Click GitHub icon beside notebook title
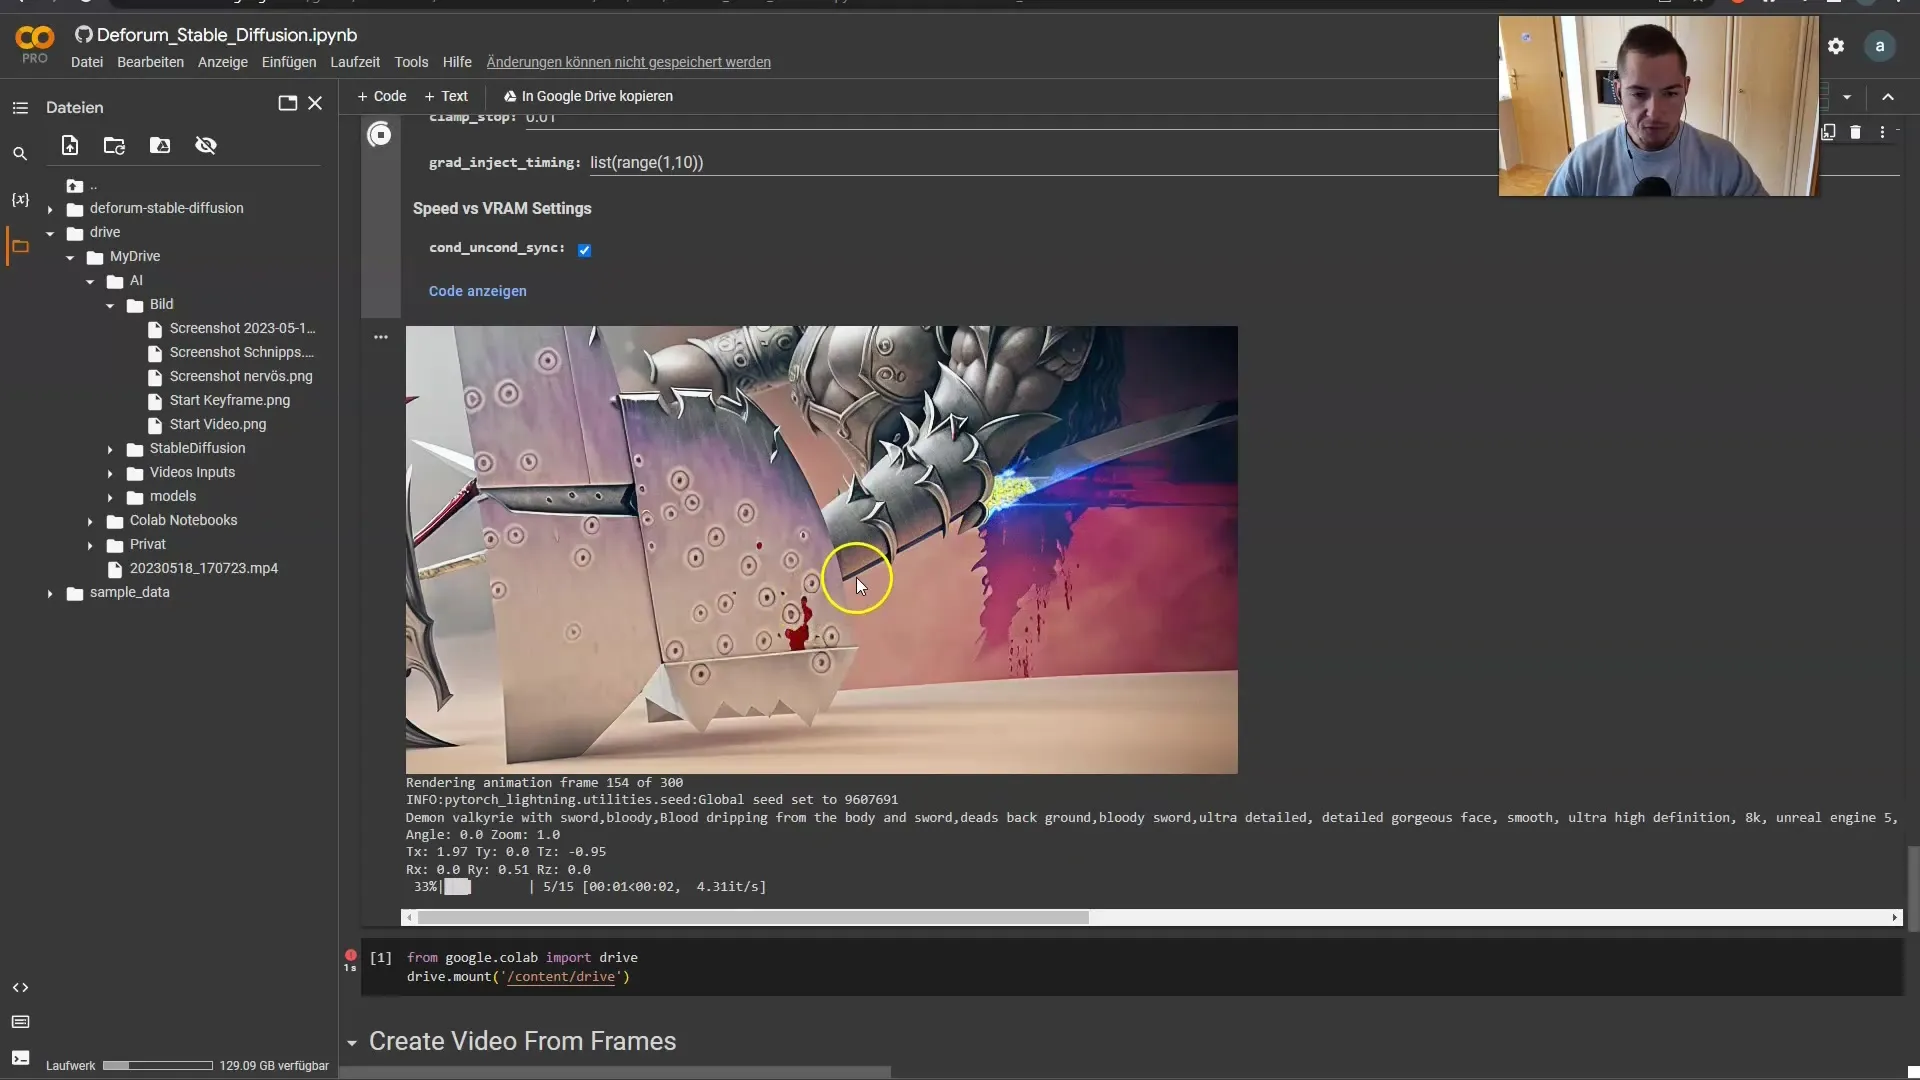Screen dimensions: 1920x1080 tap(84, 35)
